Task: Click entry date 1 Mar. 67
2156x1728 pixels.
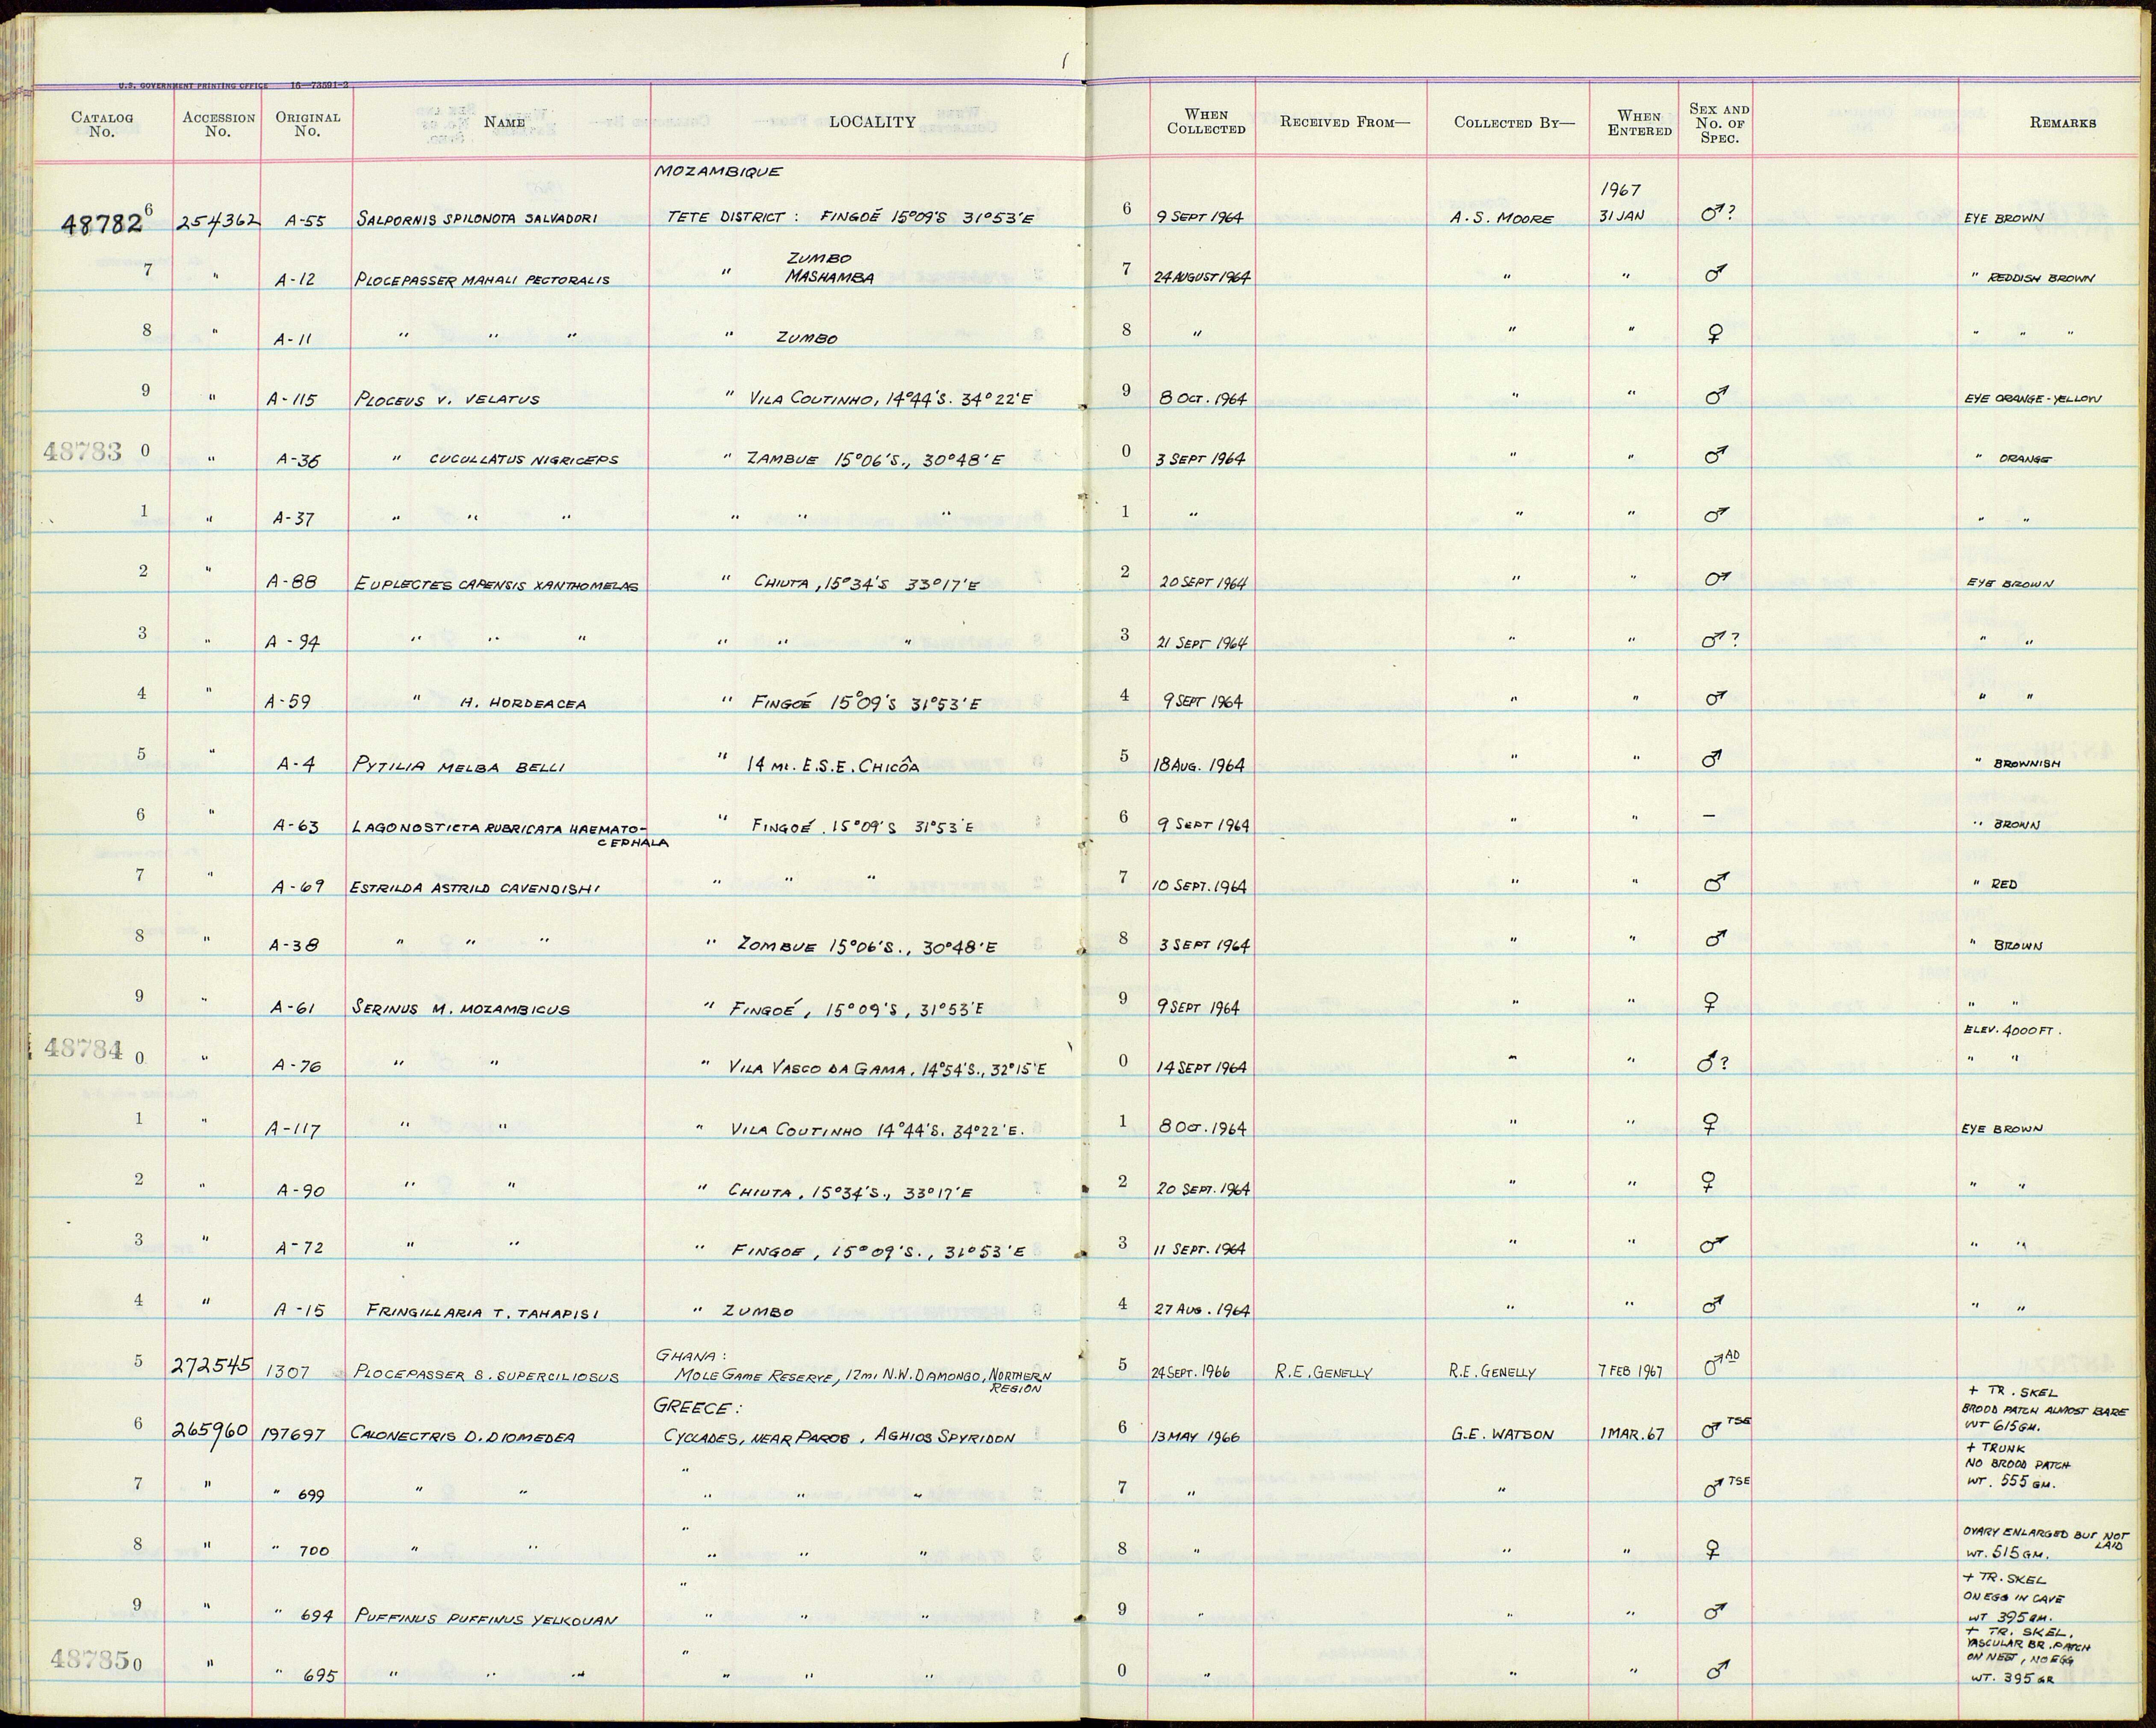Action: [1631, 1434]
